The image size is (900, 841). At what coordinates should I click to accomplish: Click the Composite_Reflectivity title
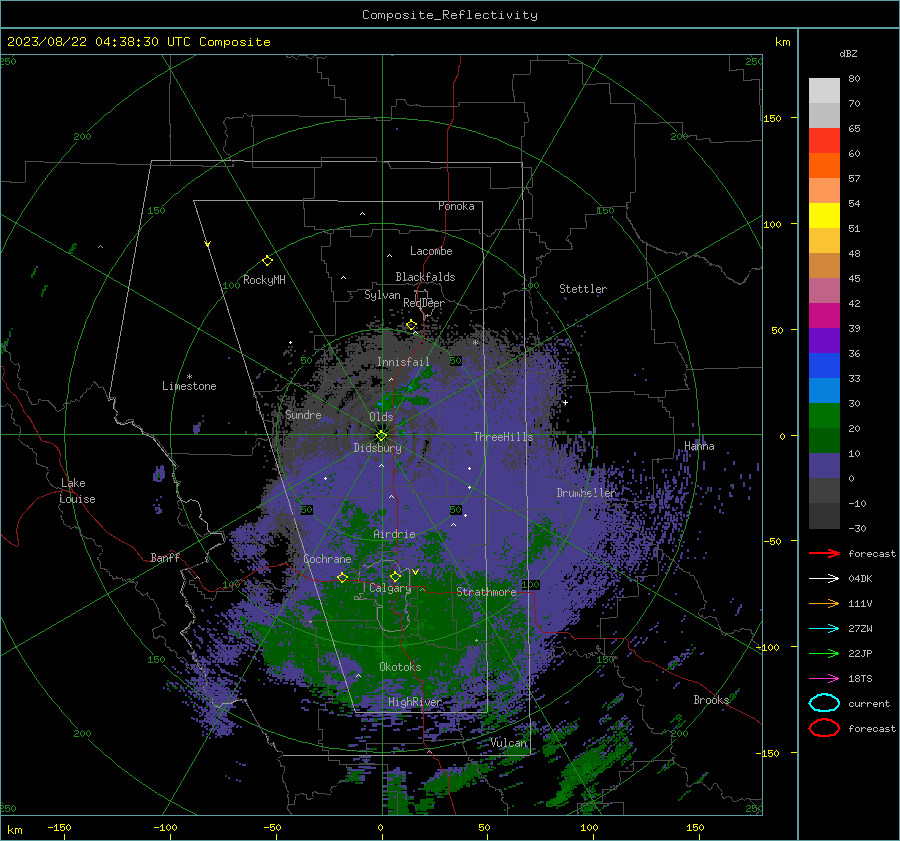click(x=450, y=15)
